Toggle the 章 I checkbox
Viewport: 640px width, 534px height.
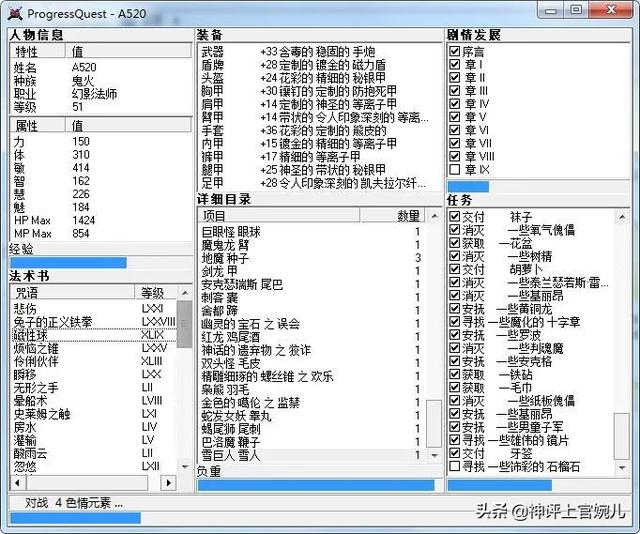tap(454, 65)
